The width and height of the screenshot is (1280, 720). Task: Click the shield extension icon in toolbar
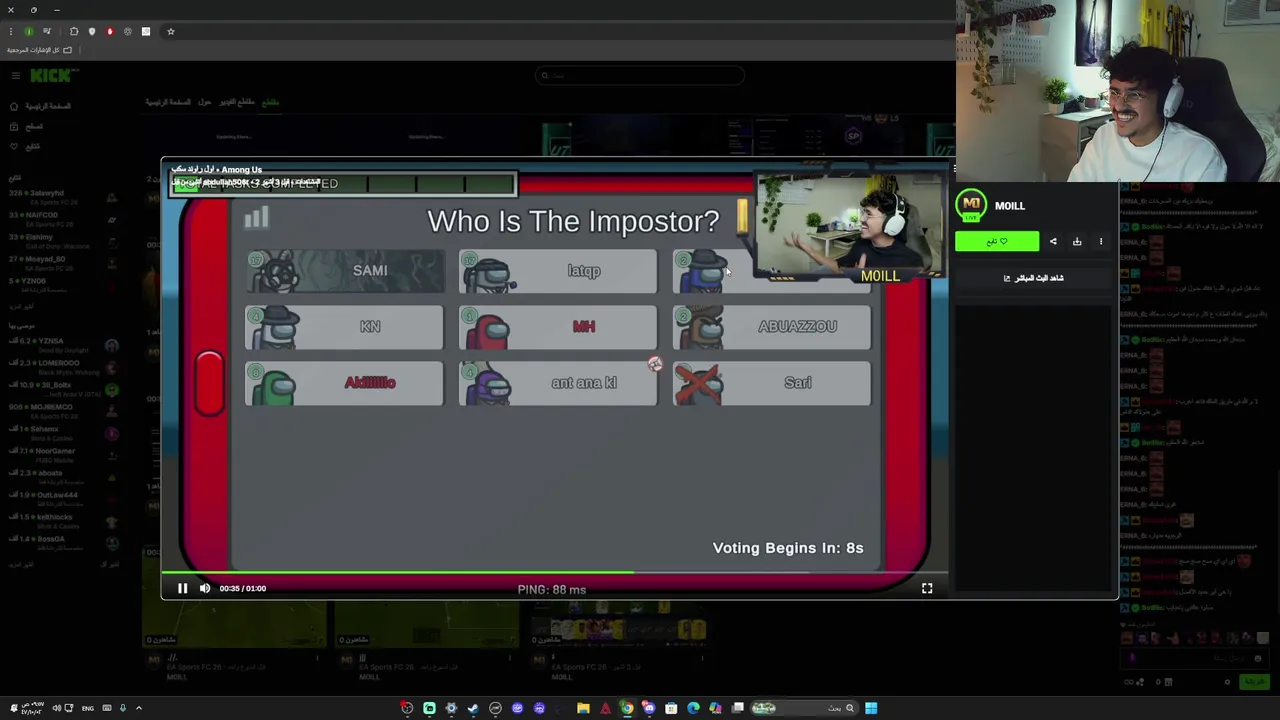pos(92,31)
